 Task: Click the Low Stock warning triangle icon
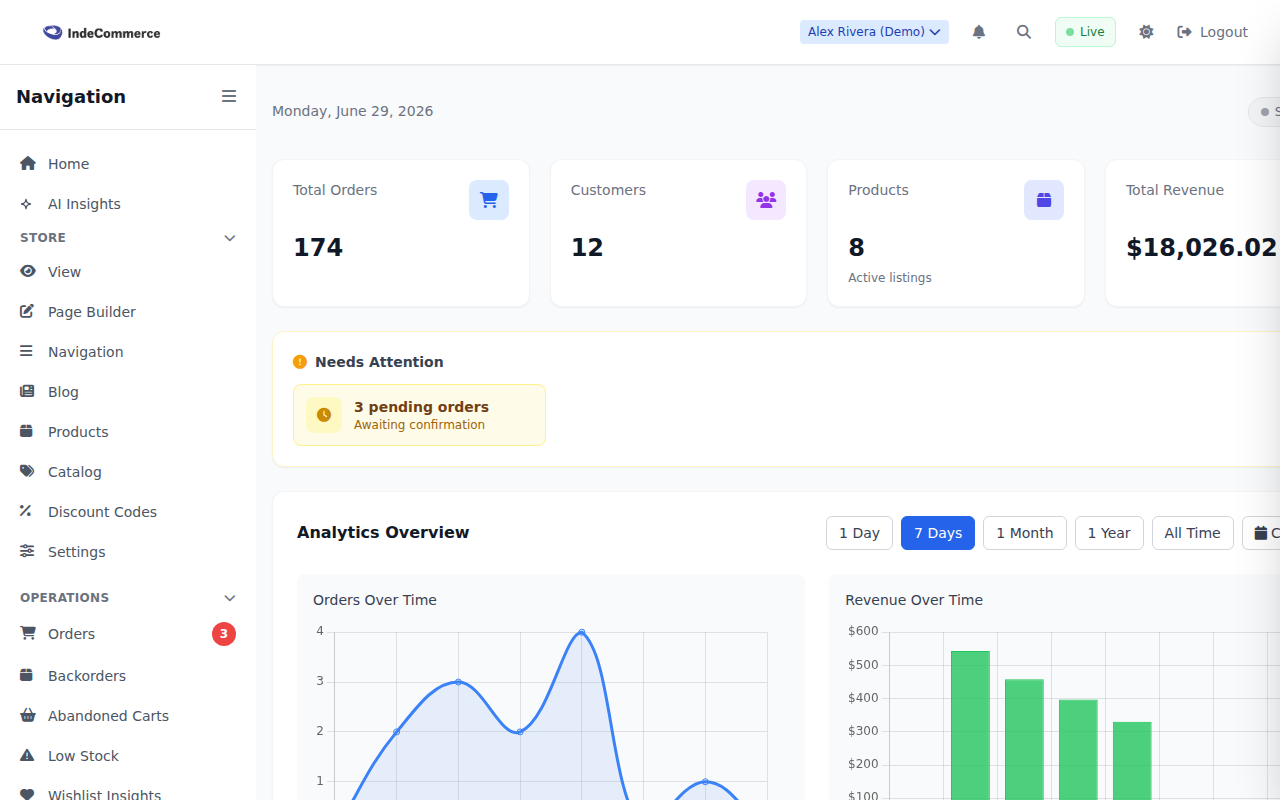(27, 755)
